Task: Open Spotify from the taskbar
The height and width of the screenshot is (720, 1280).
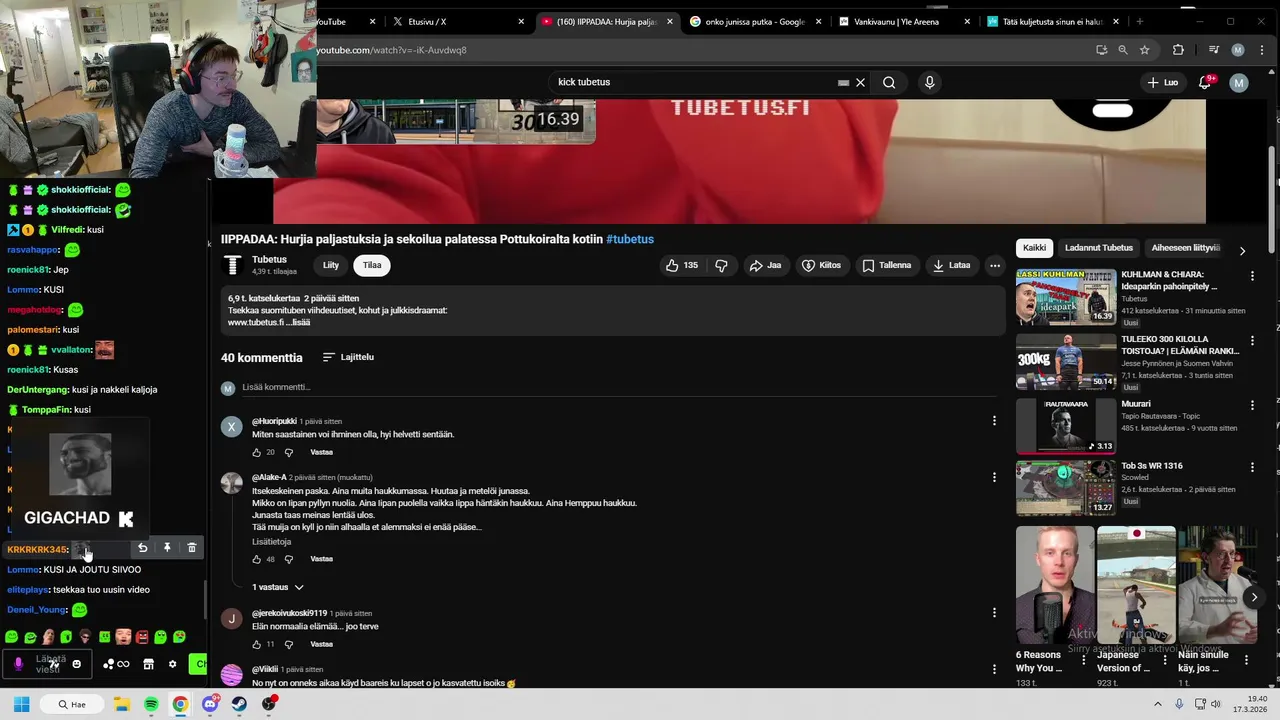Action: tap(151, 704)
